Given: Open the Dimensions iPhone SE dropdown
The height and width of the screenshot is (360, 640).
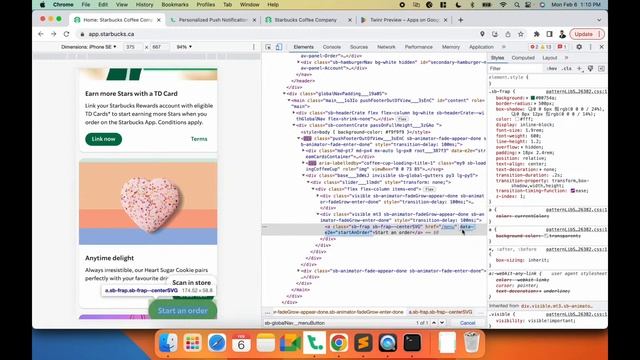Looking at the screenshot, I should (89, 47).
